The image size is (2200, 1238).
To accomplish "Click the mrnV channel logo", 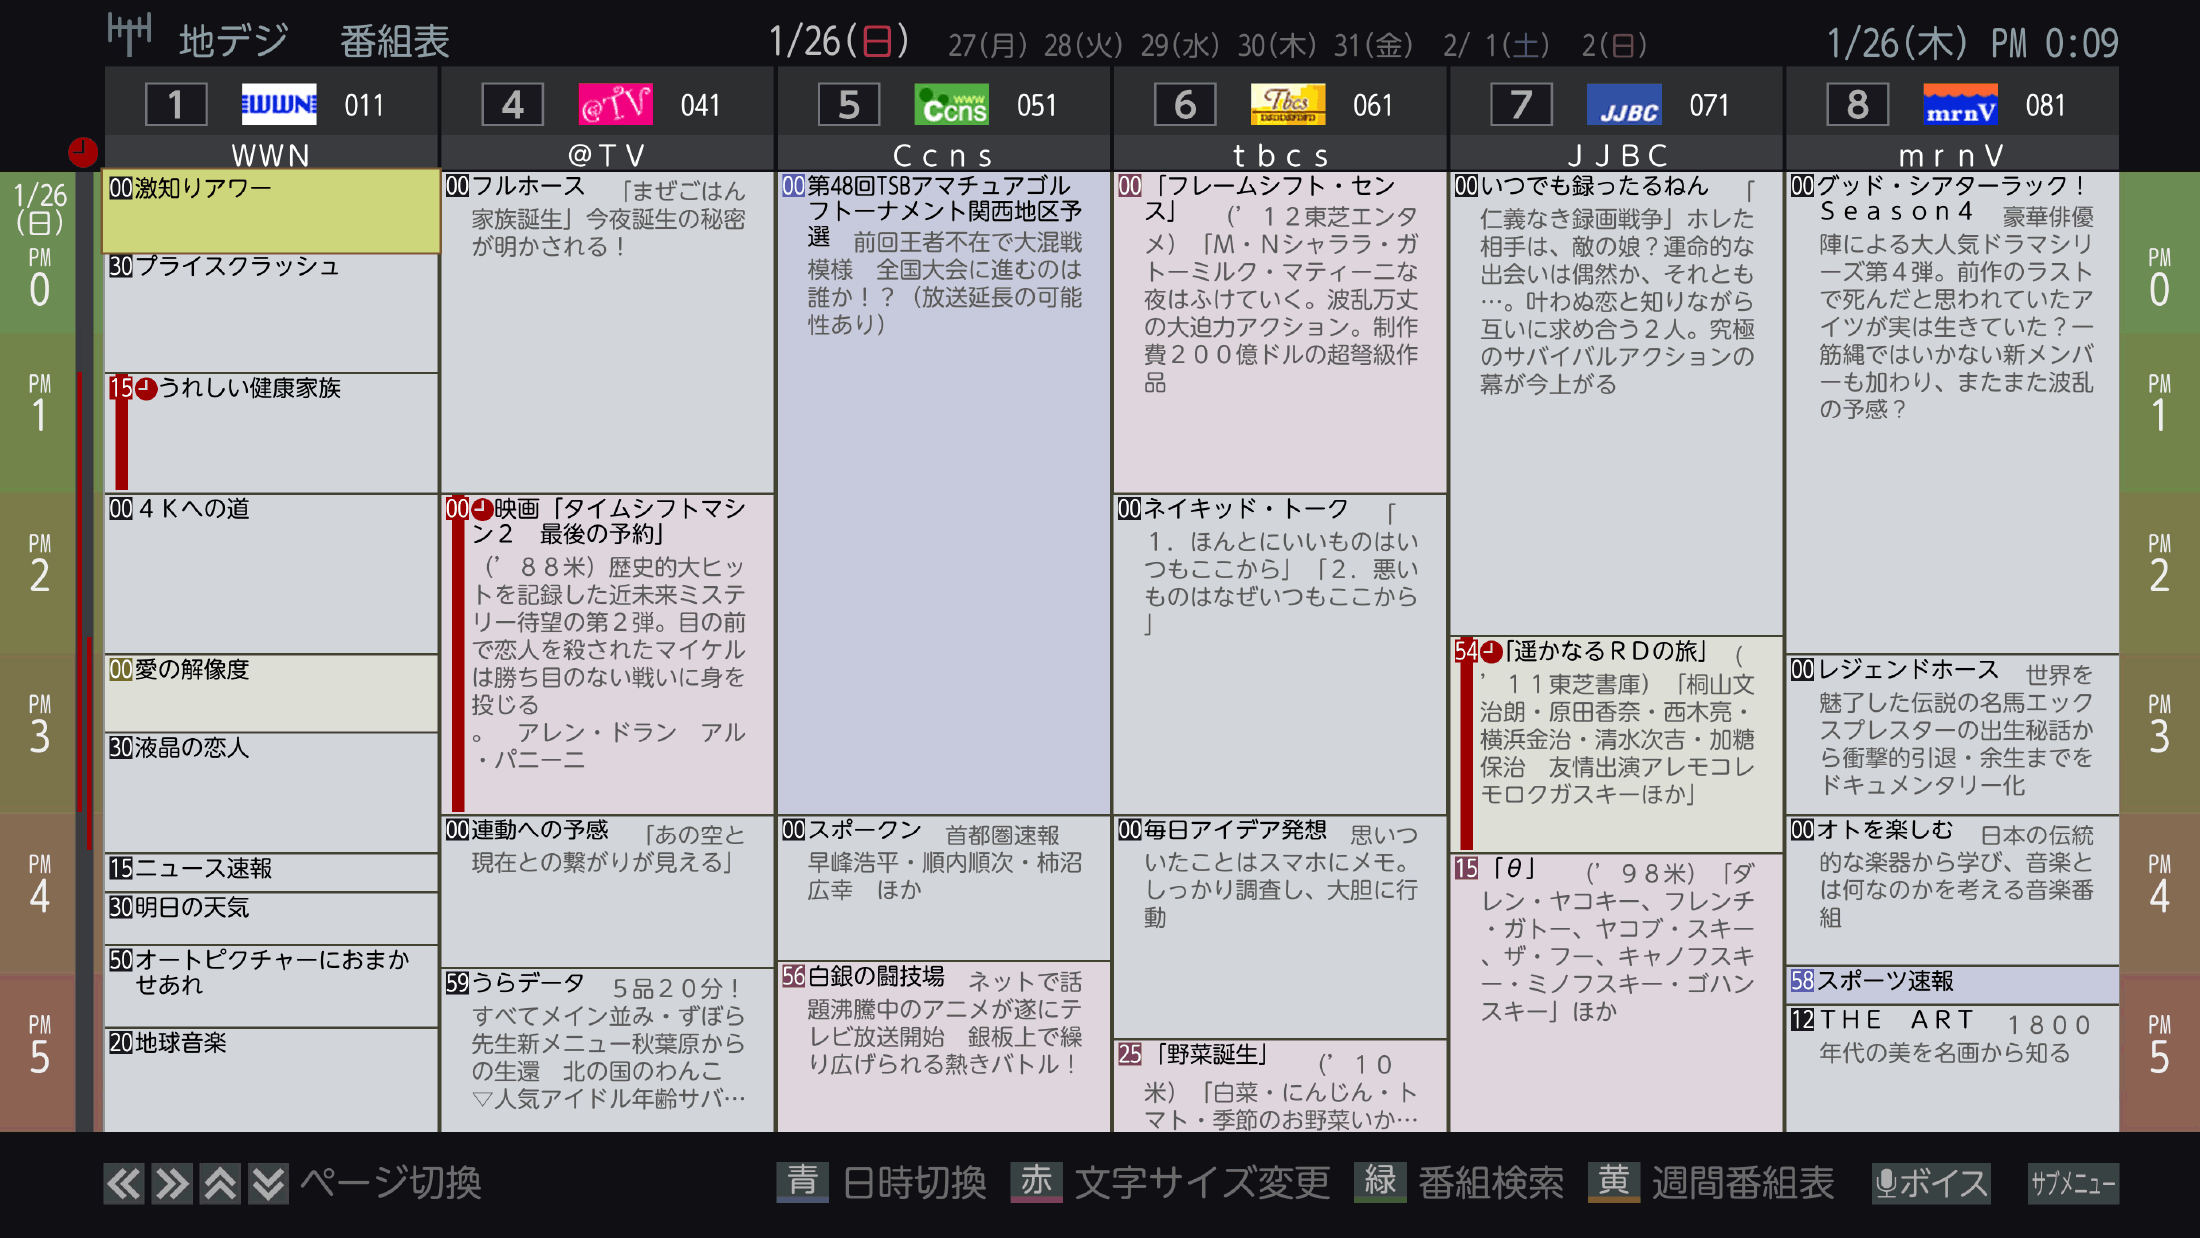I will point(1959,103).
